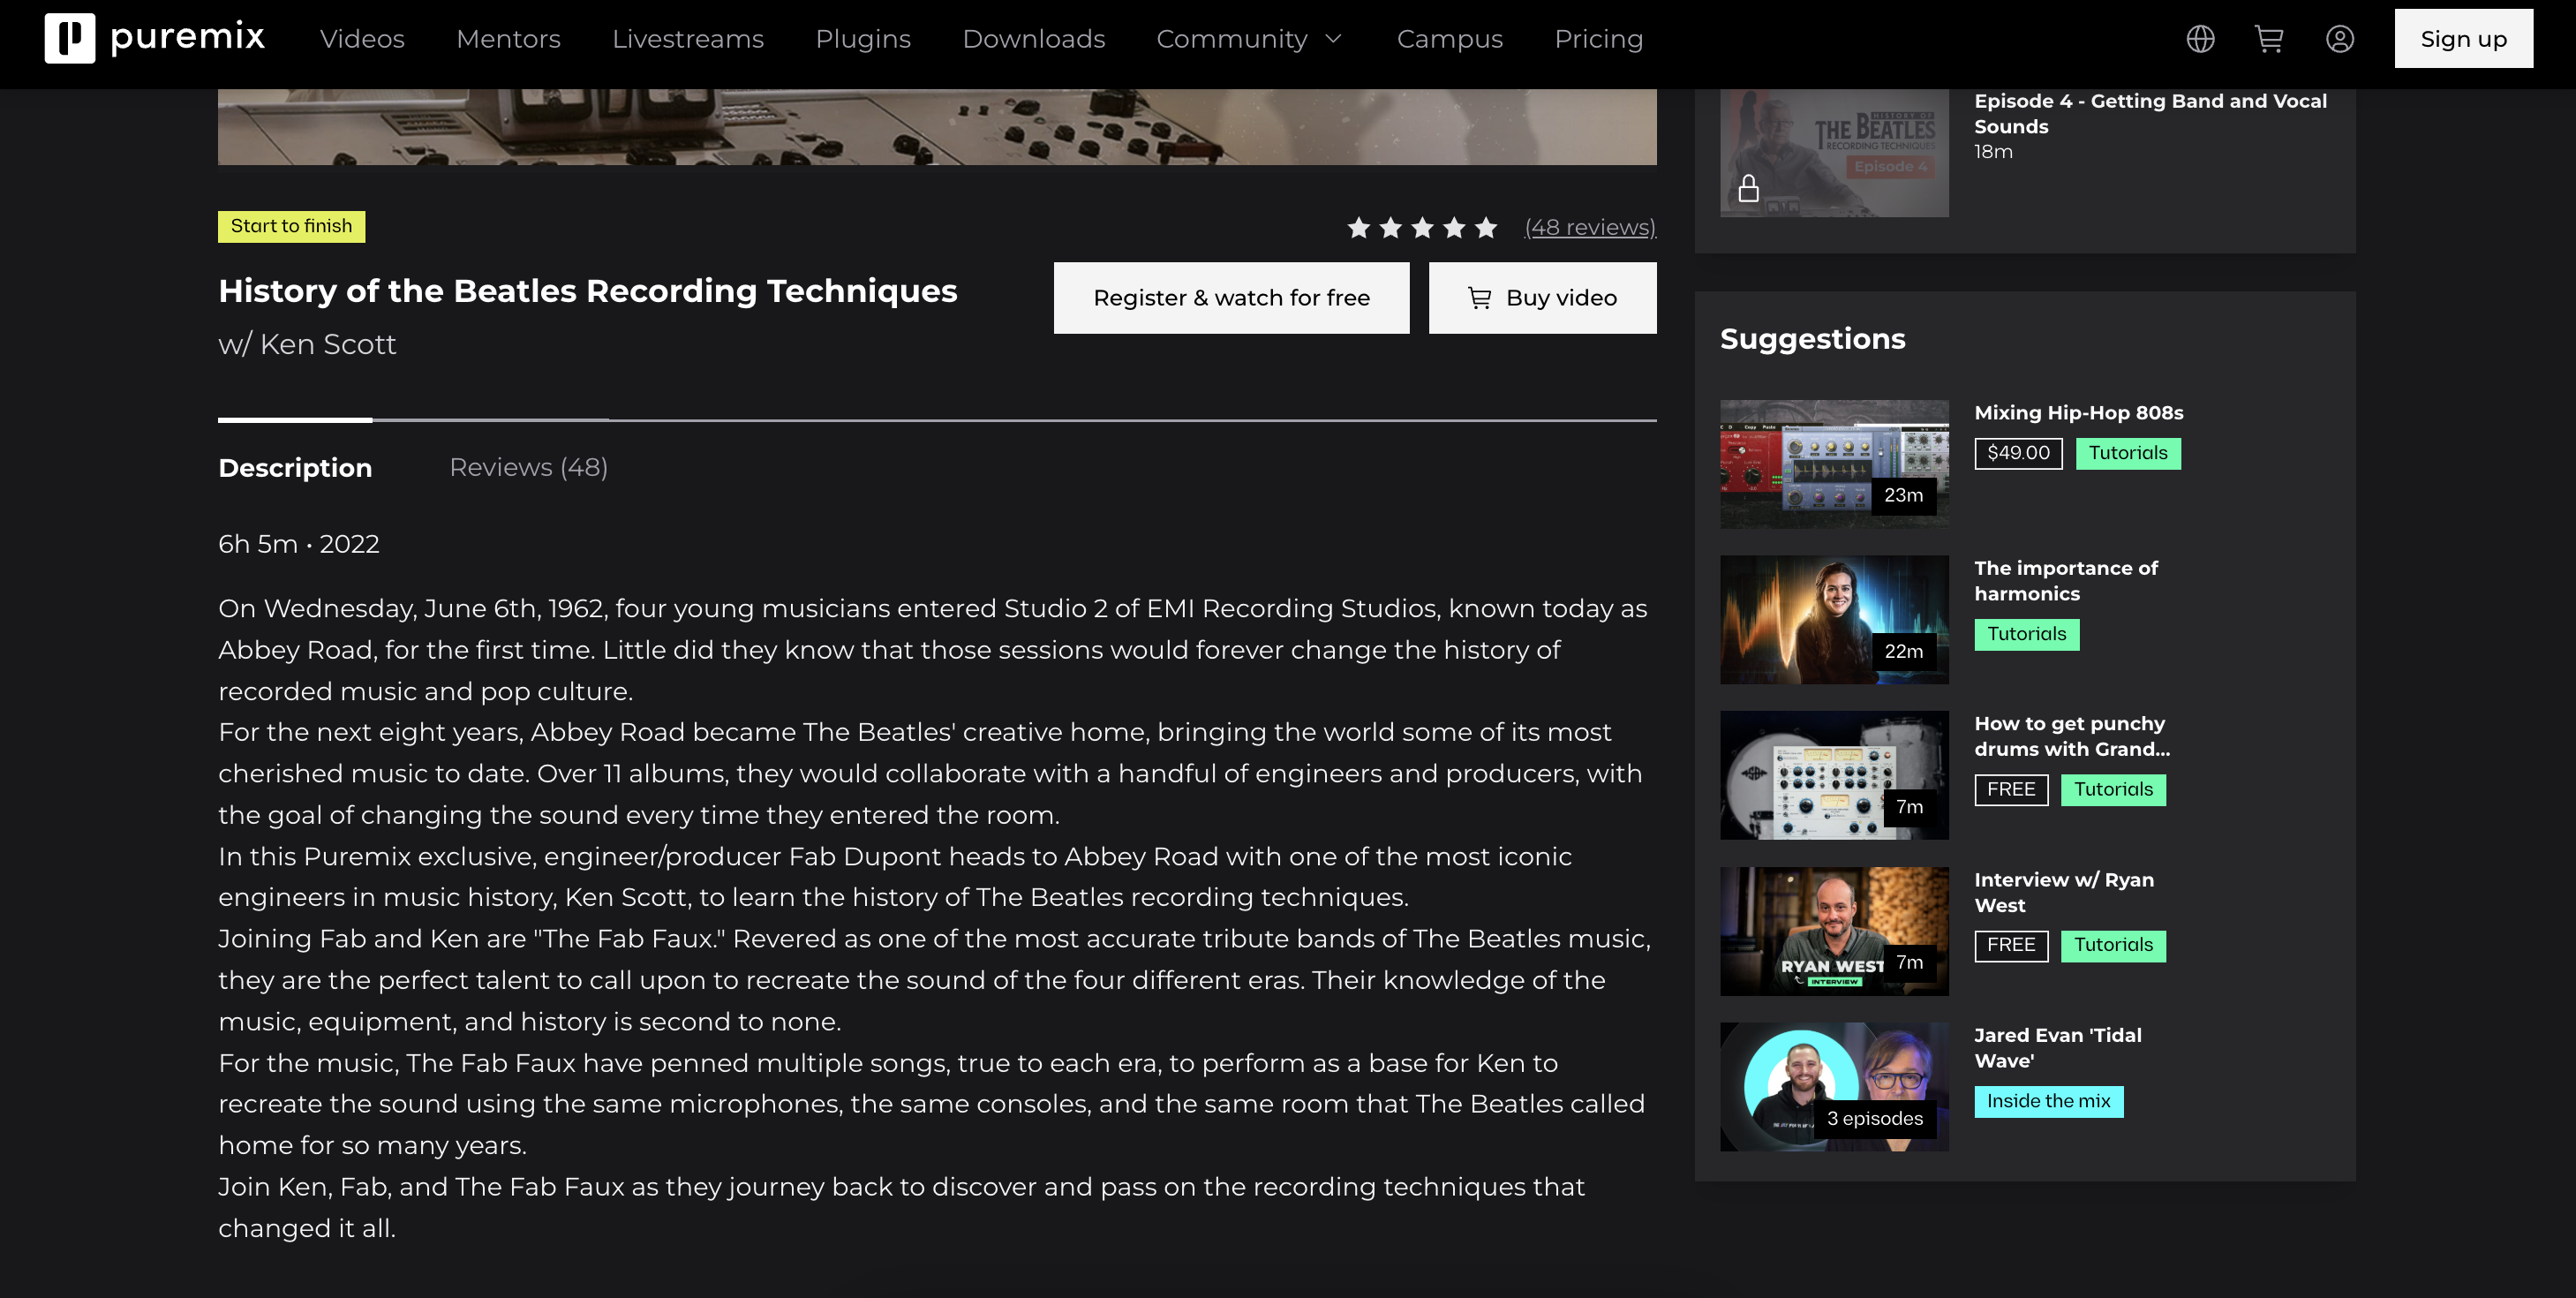The width and height of the screenshot is (2576, 1298).
Task: Click Tutorials tag under Mixing Hip-Hop 808s
Action: (x=2127, y=453)
